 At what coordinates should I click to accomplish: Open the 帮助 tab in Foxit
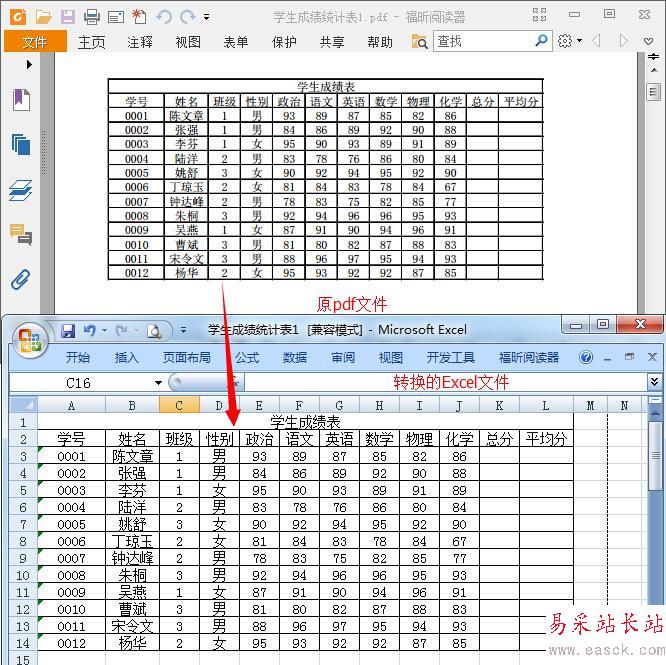(x=380, y=42)
